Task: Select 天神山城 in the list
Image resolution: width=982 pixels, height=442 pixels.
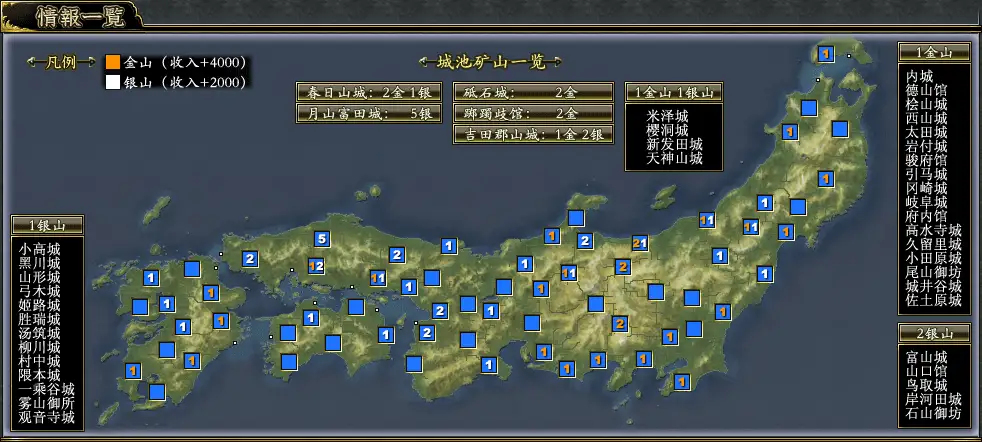Action: (x=674, y=158)
